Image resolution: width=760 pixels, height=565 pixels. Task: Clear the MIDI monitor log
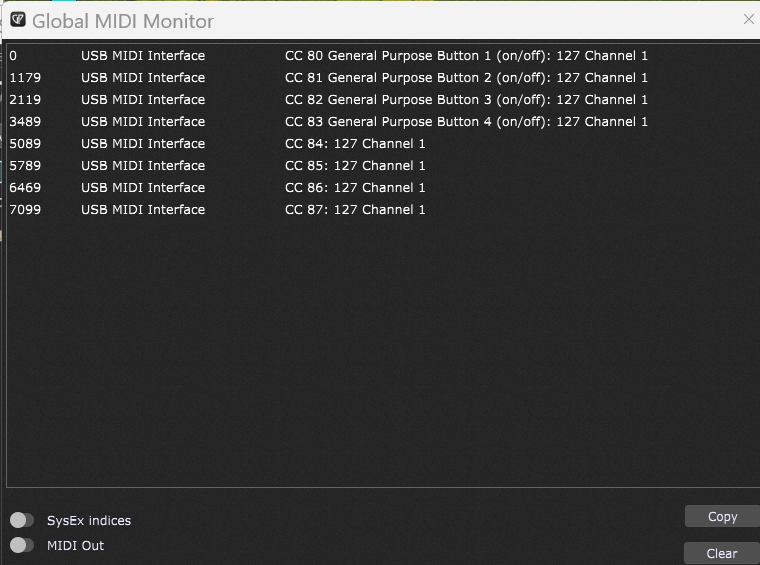(x=721, y=553)
